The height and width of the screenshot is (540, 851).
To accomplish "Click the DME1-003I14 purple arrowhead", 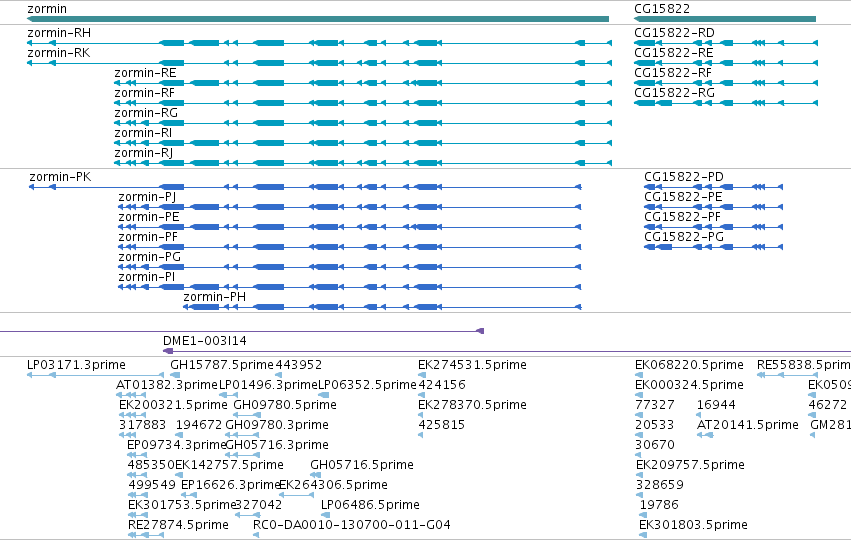I will point(168,351).
